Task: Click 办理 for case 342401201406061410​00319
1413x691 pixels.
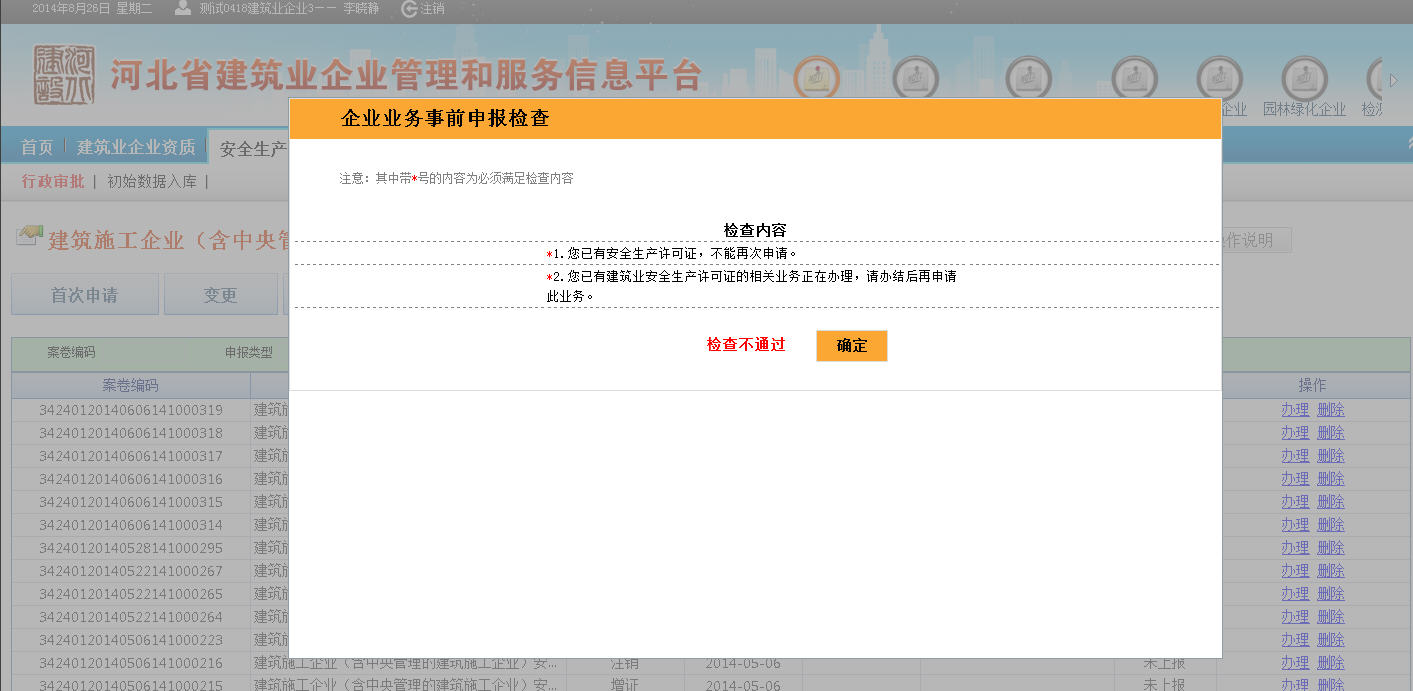Action: pyautogui.click(x=1295, y=410)
